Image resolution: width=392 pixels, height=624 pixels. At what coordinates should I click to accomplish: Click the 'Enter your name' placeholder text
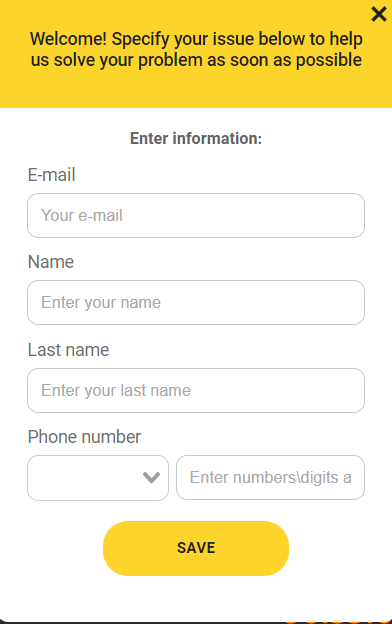point(101,303)
